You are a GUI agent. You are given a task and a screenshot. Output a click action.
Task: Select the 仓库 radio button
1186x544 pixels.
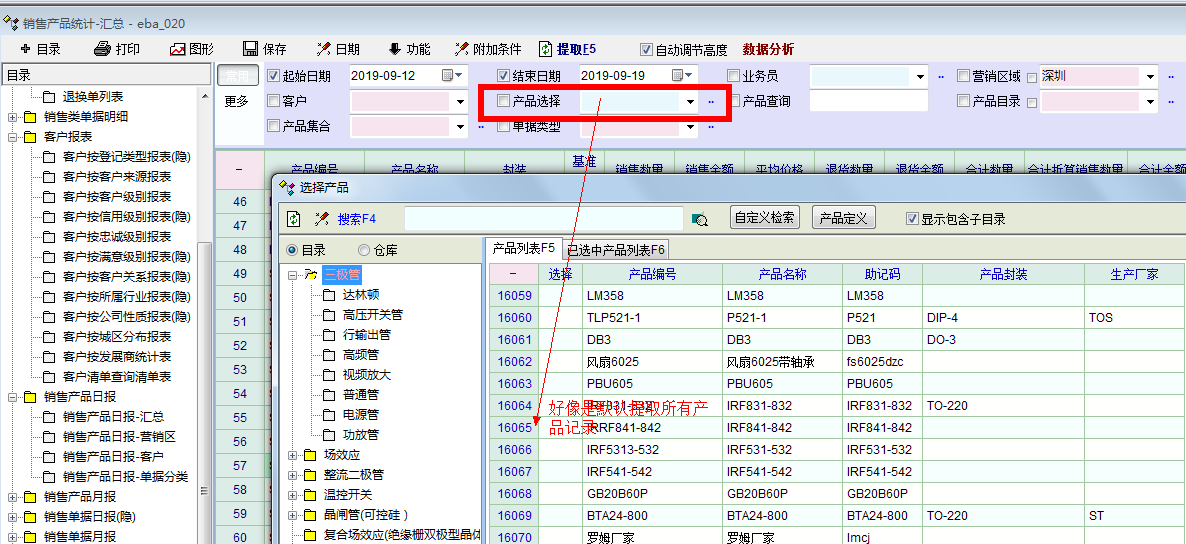(x=365, y=250)
